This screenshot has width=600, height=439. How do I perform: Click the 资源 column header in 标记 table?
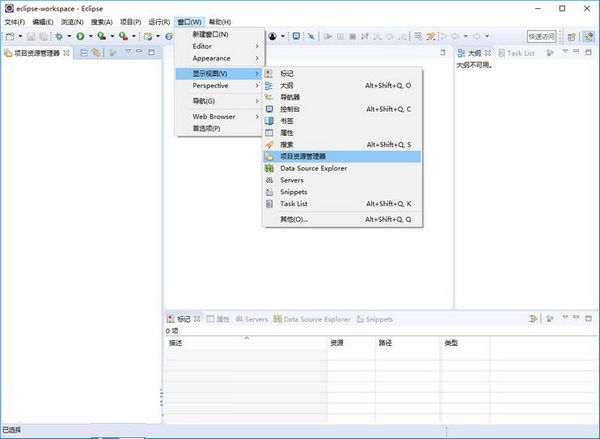[351, 343]
